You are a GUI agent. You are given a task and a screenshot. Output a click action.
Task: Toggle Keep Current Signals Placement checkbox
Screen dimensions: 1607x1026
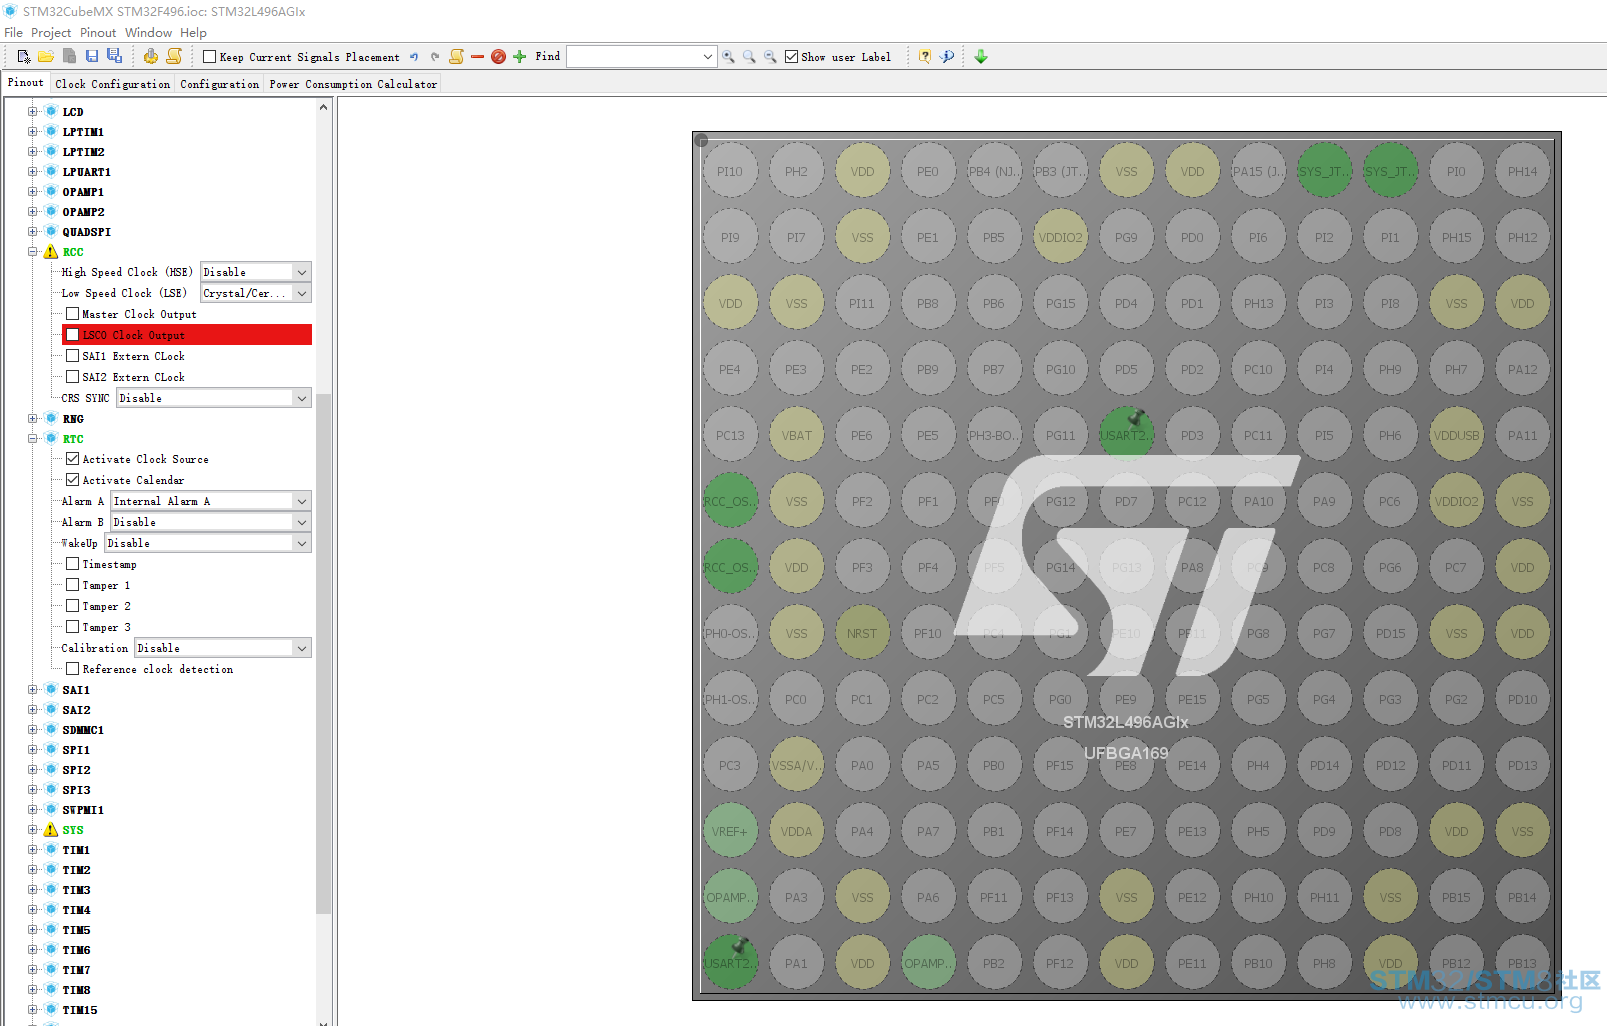tap(209, 57)
